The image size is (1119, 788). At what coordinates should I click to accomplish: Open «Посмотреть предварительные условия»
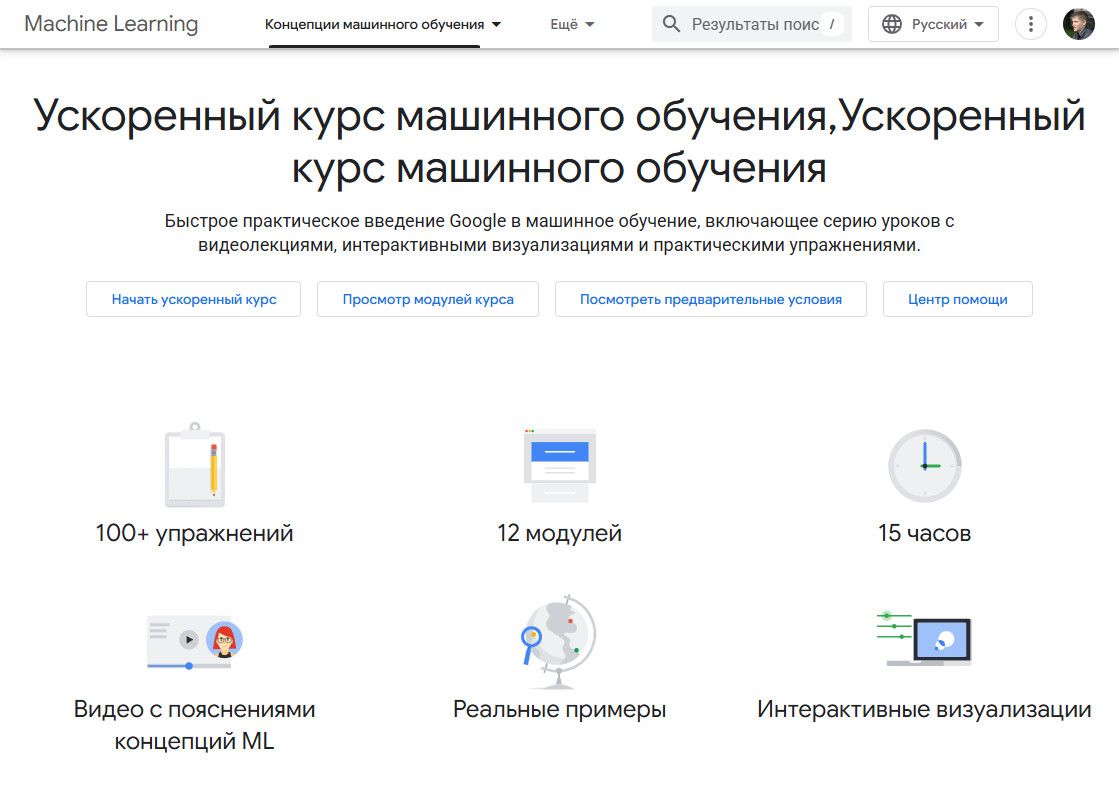(710, 298)
